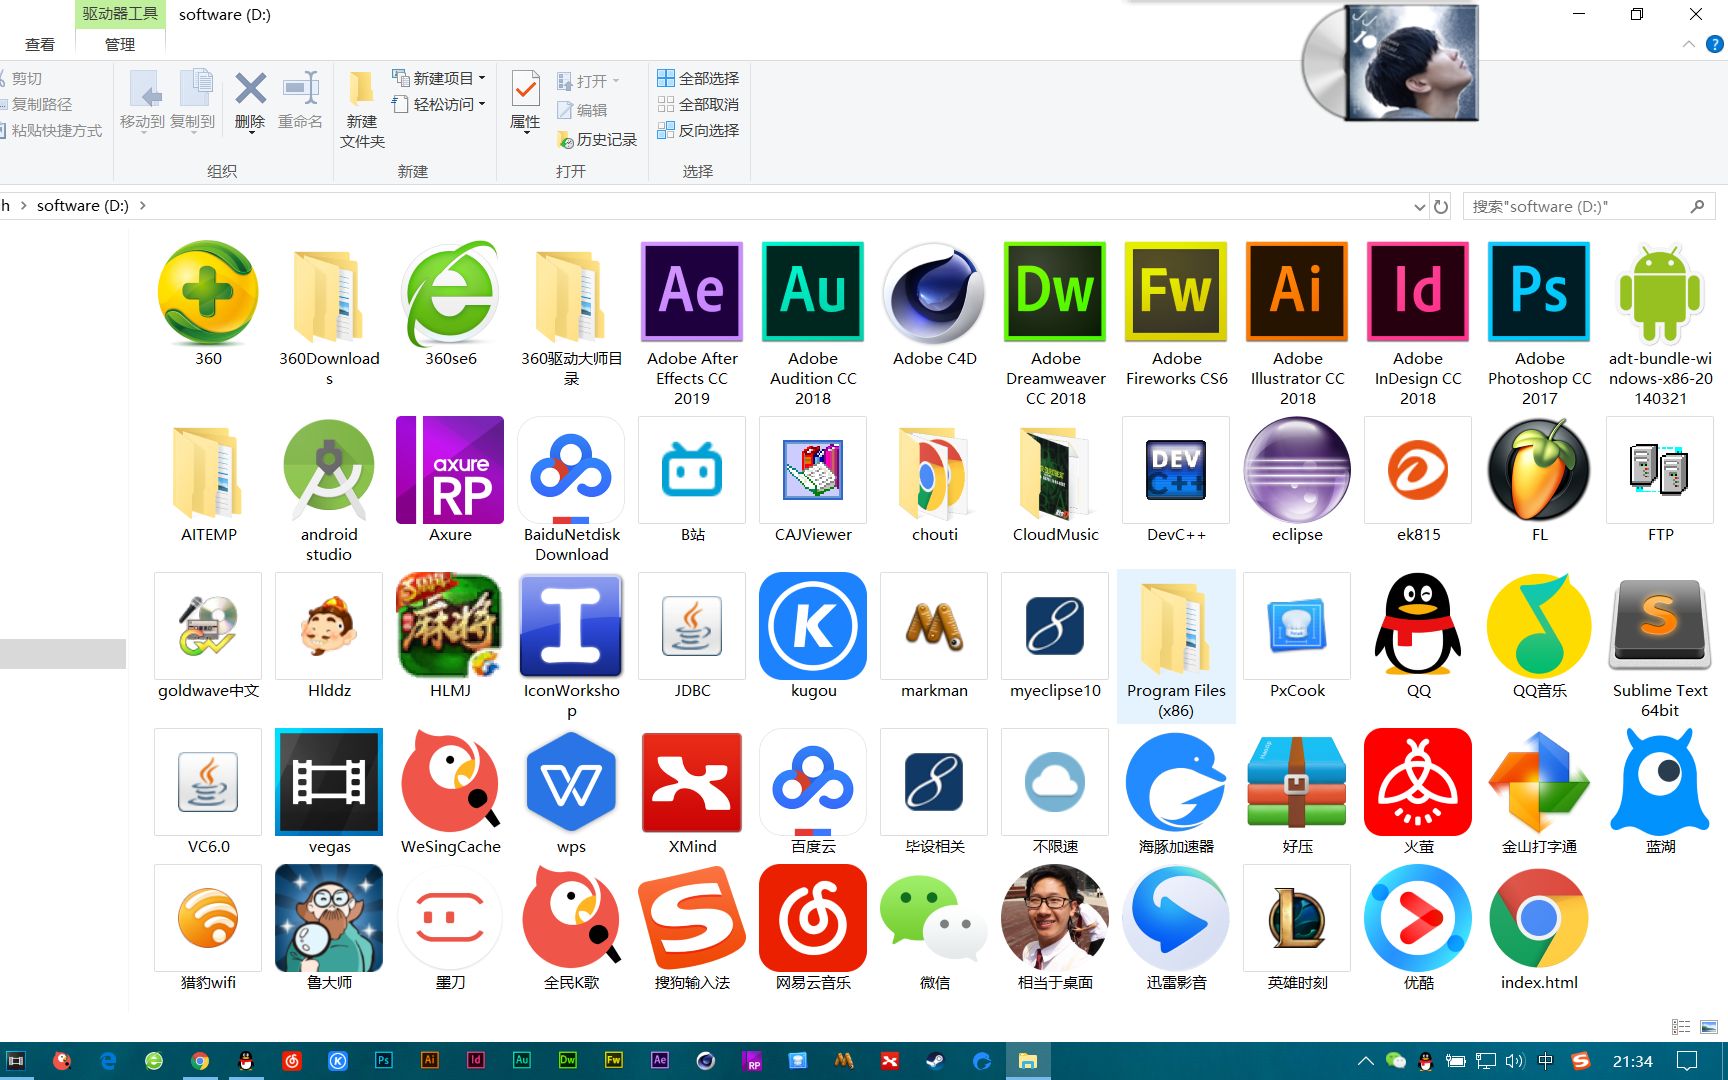The height and width of the screenshot is (1080, 1728).
Task: Click the adt-bundle Android icon
Action: [x=1660, y=294]
